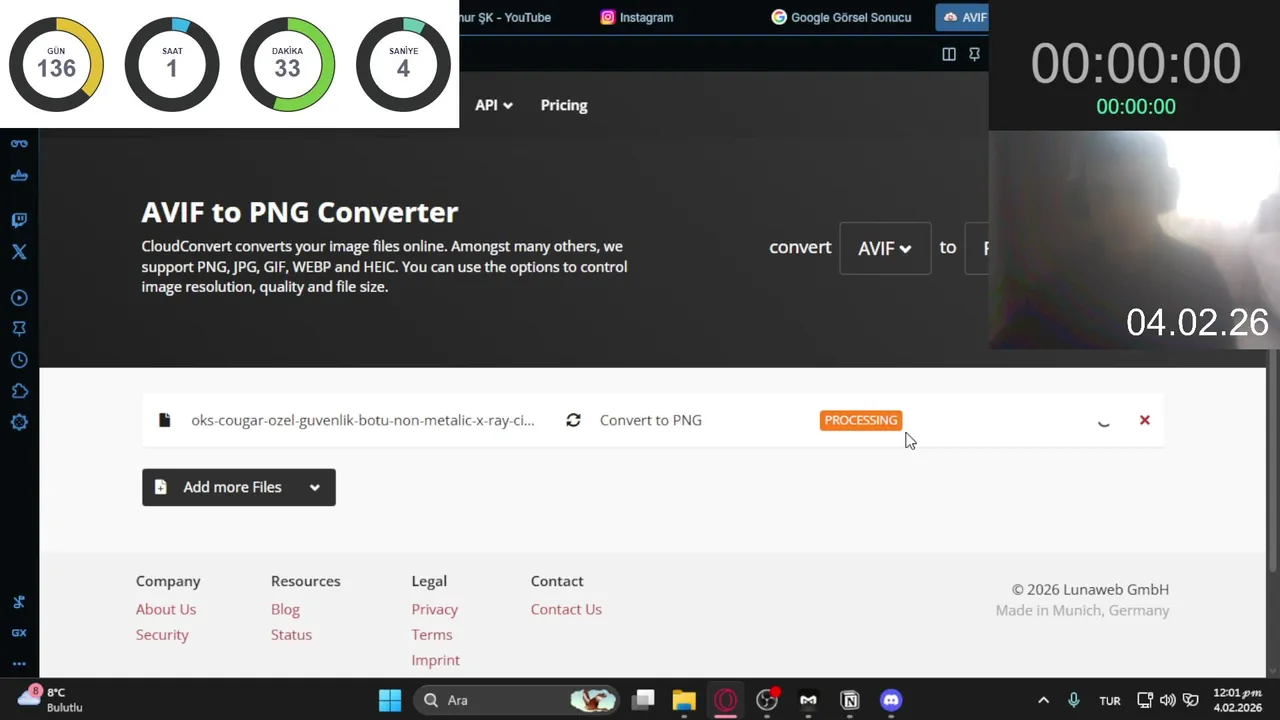Click the boat-shaped sidebar icon

click(x=19, y=176)
